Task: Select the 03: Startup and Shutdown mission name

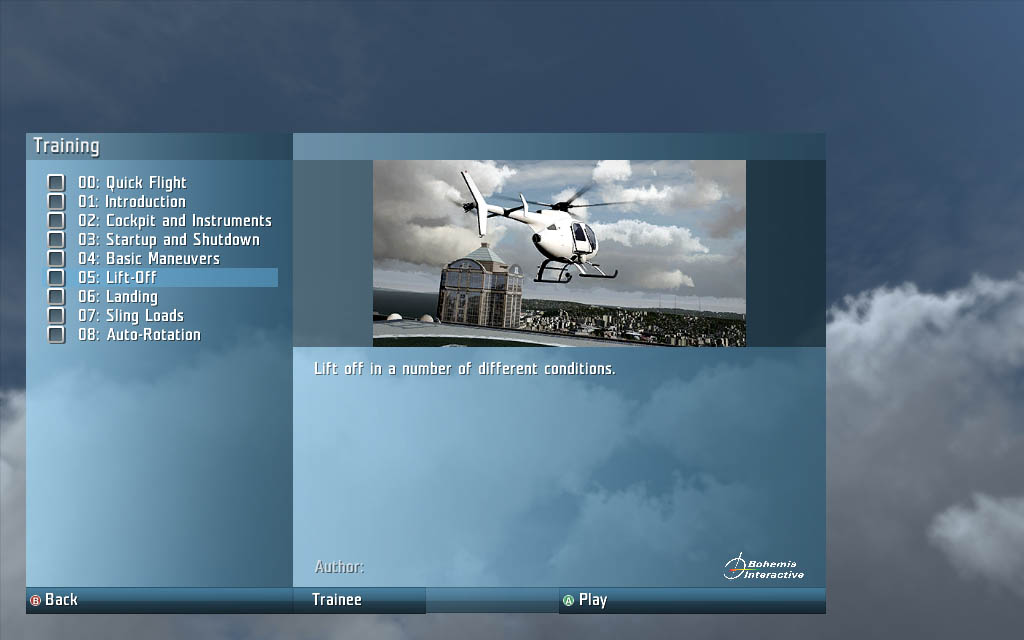Action: click(x=169, y=240)
